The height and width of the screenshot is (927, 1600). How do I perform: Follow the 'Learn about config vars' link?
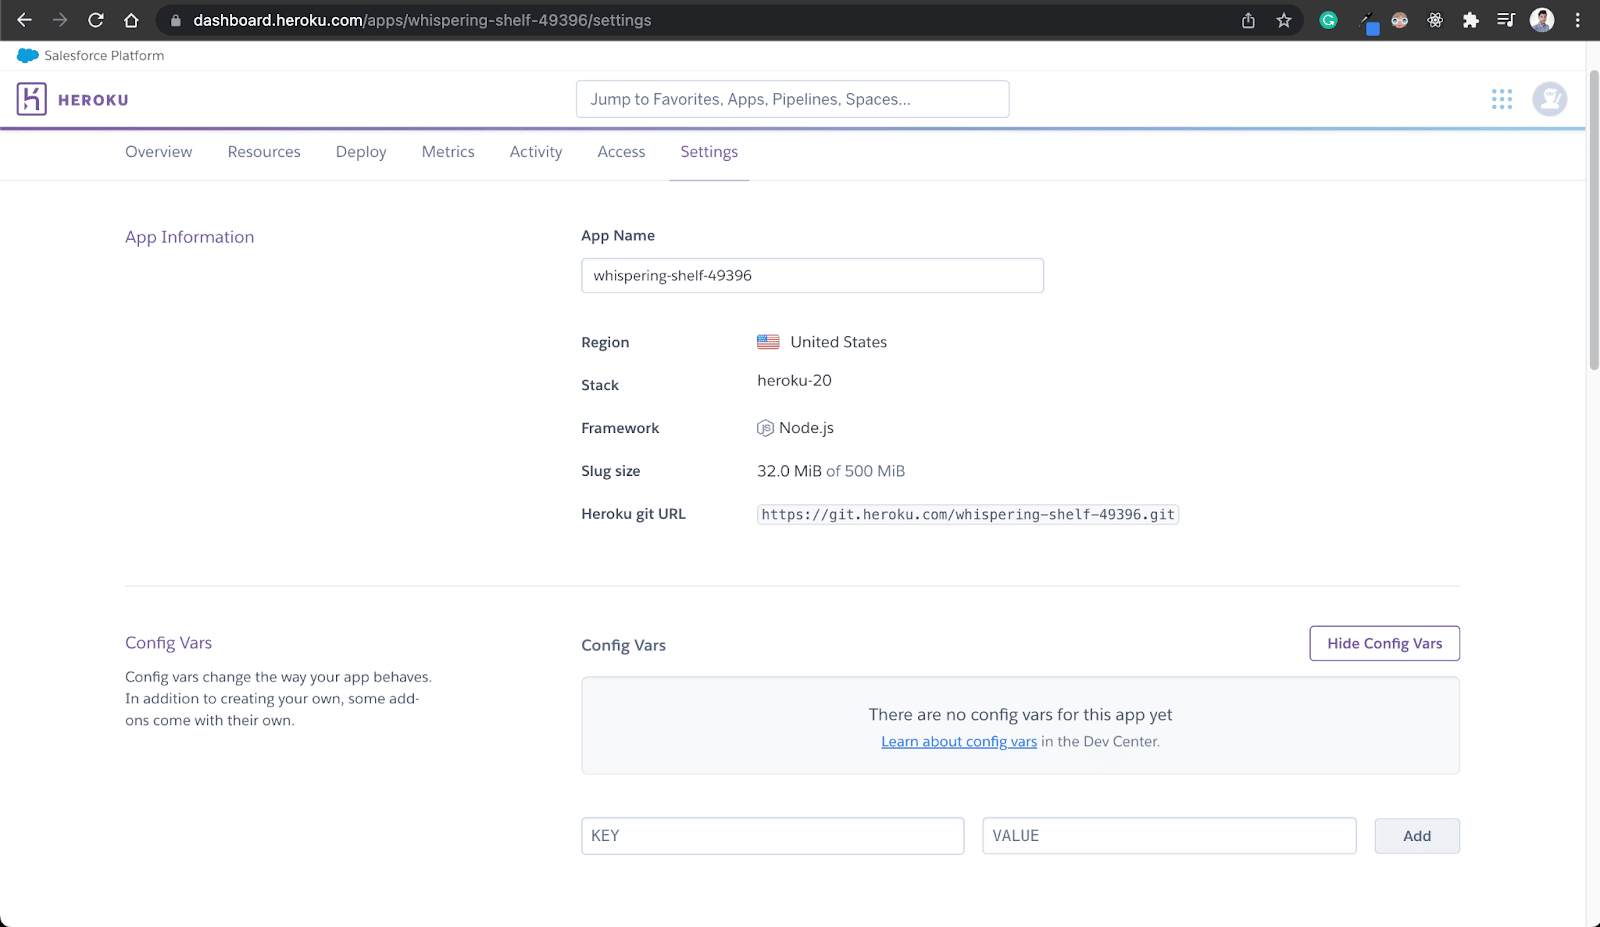click(958, 742)
